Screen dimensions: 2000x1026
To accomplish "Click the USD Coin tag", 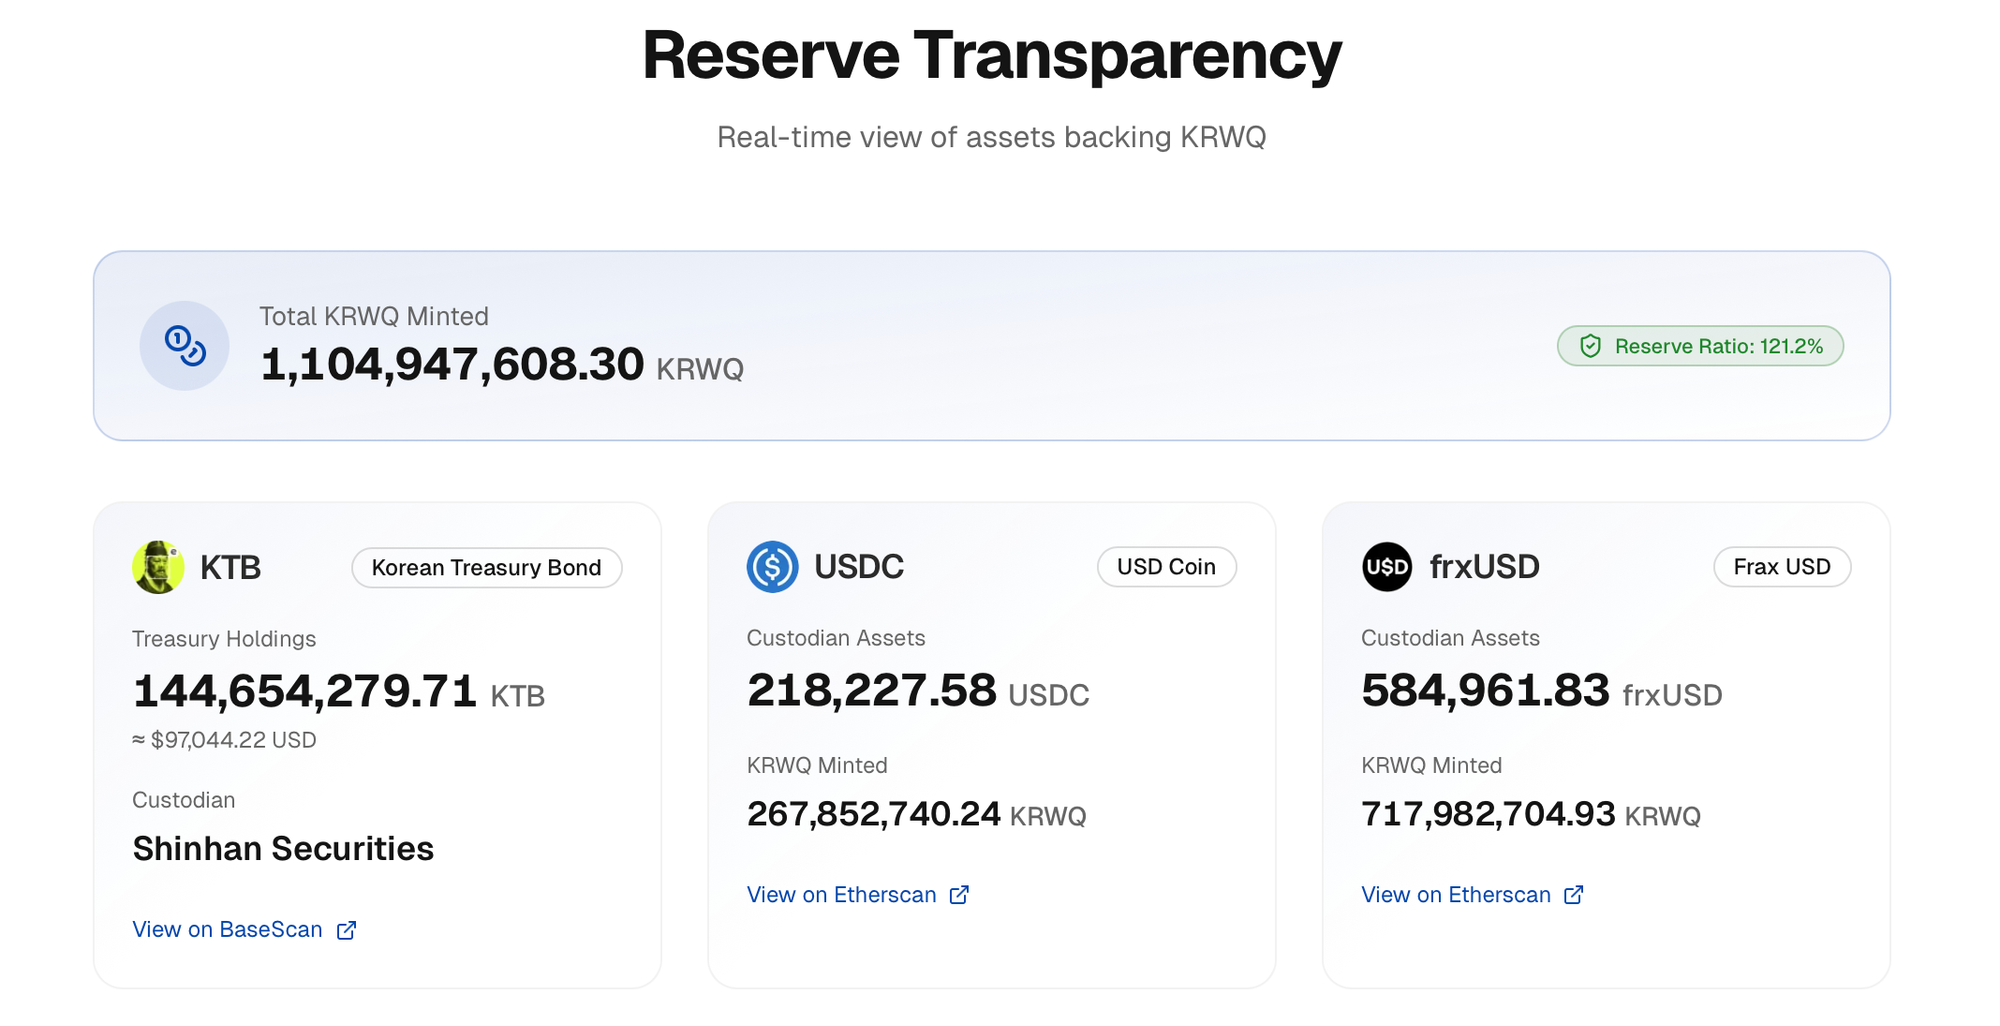I will 1166,567.
